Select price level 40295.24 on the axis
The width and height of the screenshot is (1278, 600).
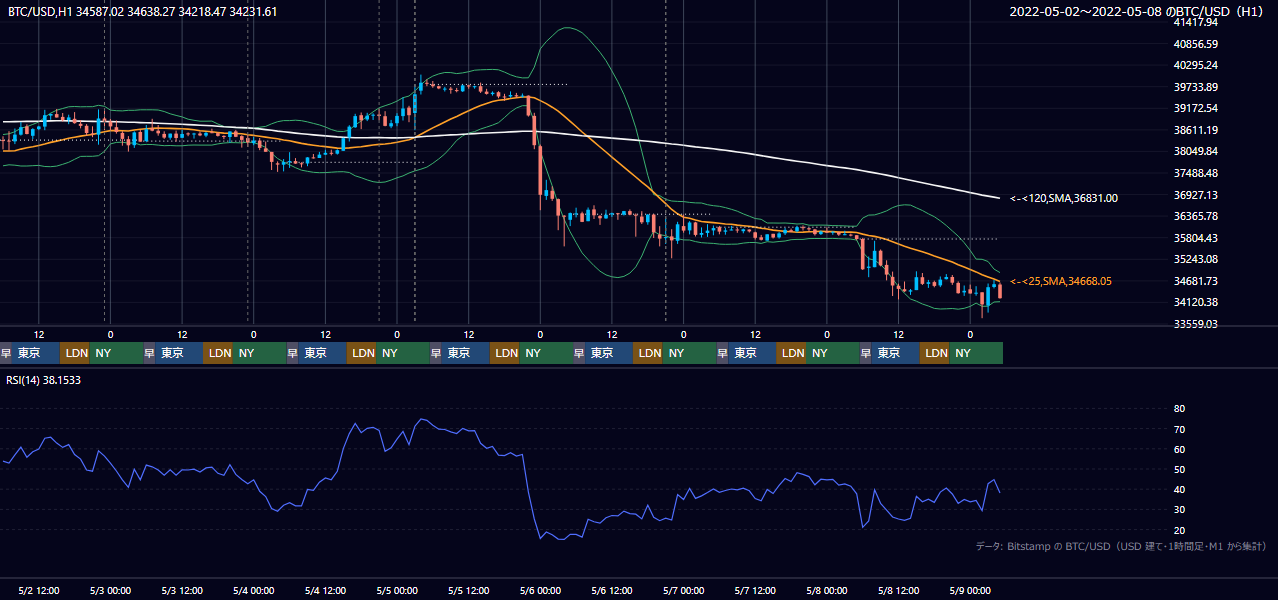point(1195,65)
